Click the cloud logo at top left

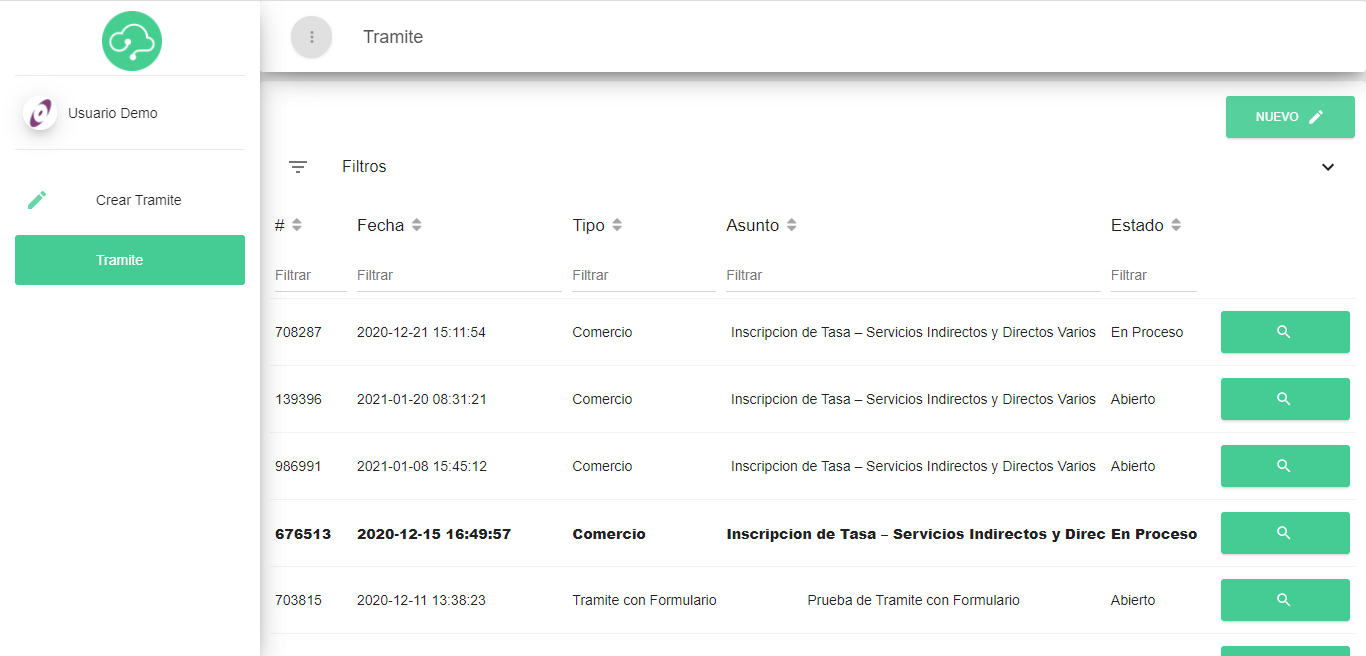131,41
